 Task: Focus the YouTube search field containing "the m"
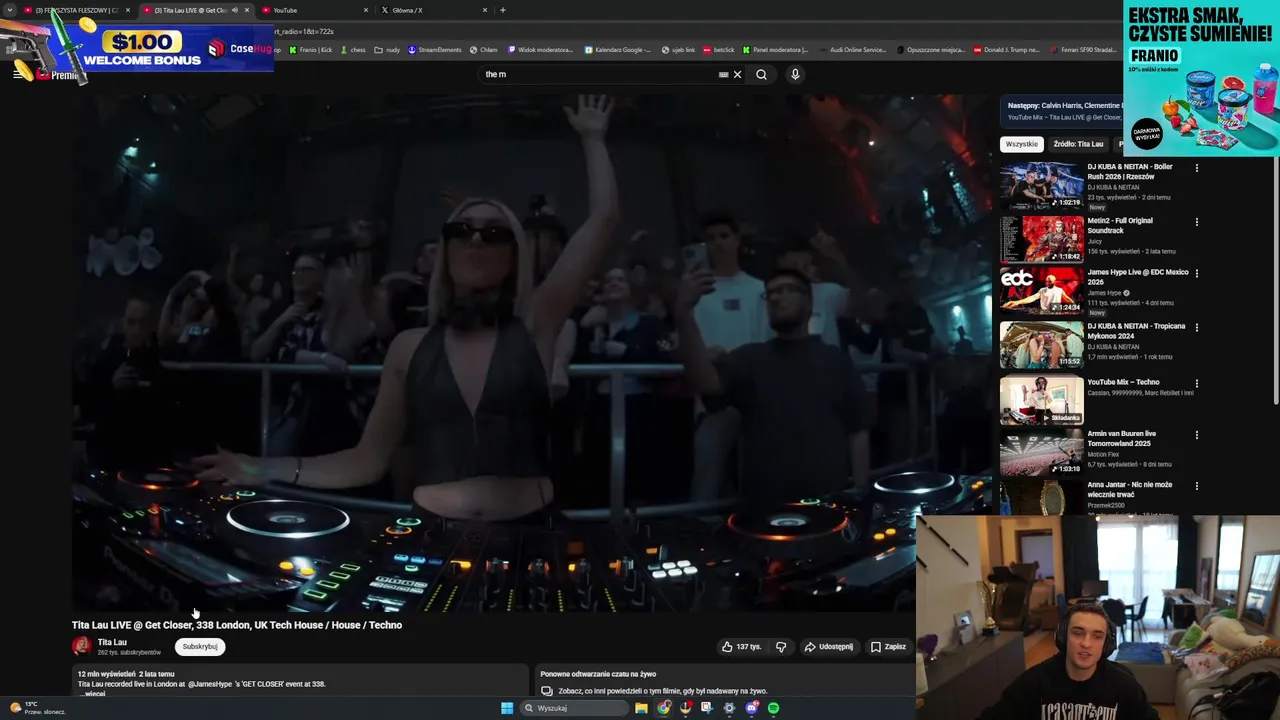pos(600,74)
